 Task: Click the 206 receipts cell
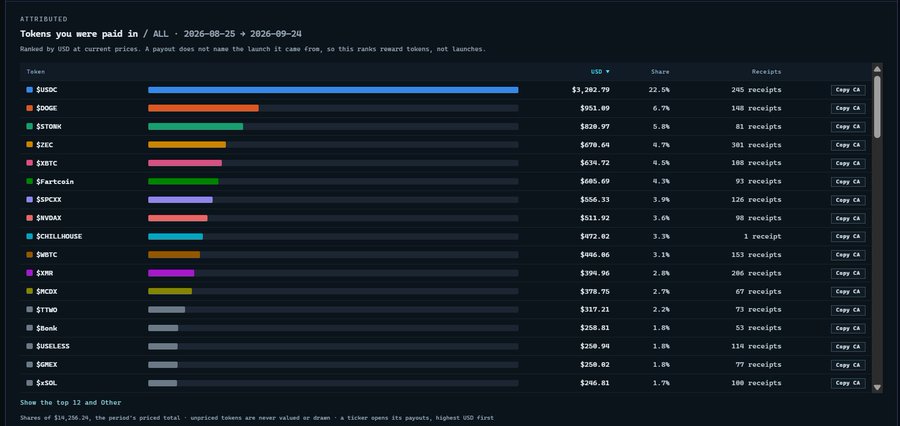tap(756, 273)
